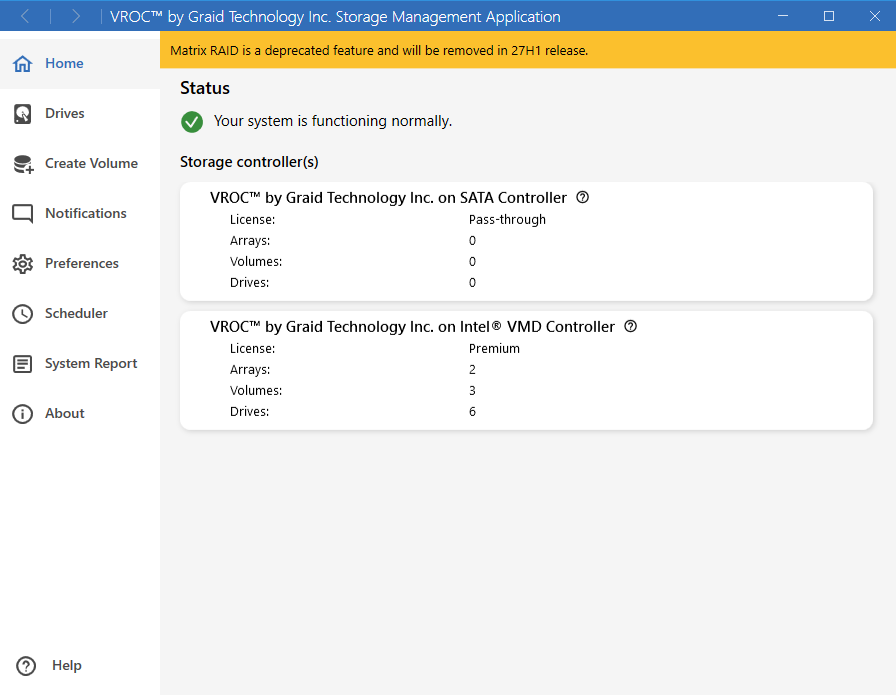Click the SATA License label
The image size is (896, 695).
click(252, 219)
